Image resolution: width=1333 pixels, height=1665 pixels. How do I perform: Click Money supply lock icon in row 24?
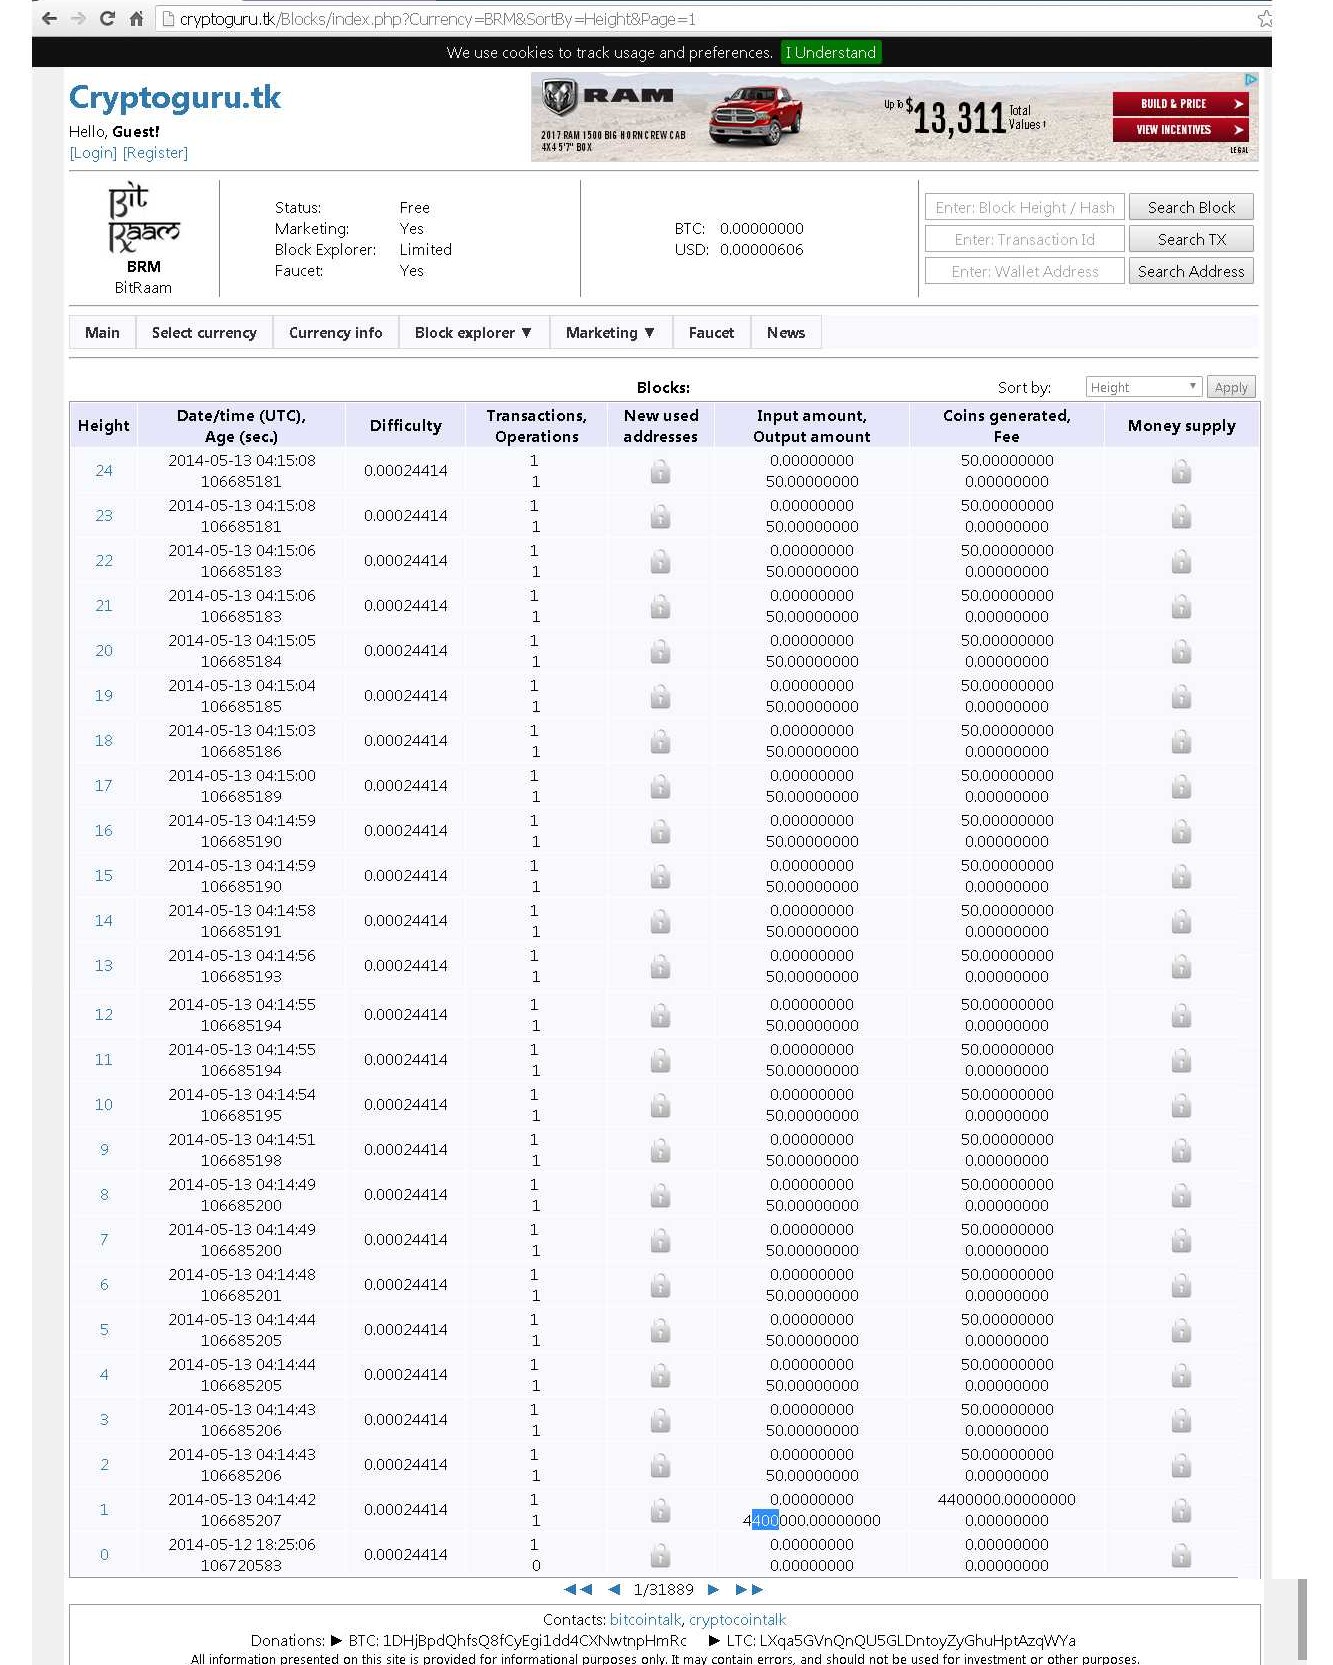tap(1181, 472)
